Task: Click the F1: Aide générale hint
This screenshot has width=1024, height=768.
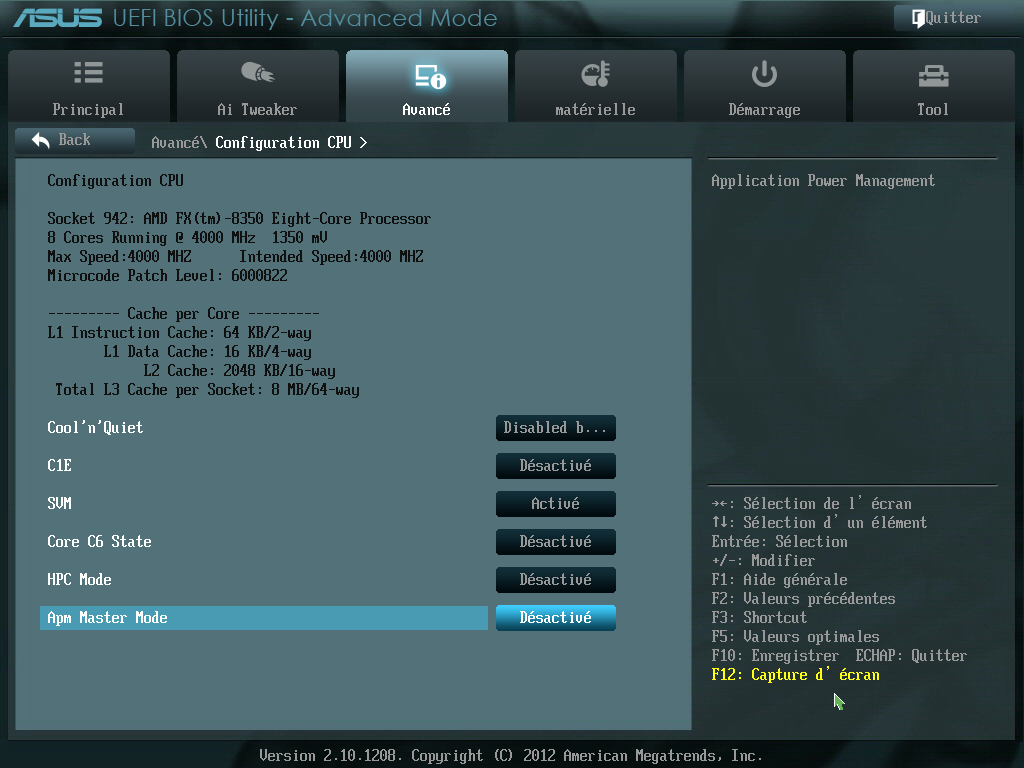Action: [x=780, y=579]
